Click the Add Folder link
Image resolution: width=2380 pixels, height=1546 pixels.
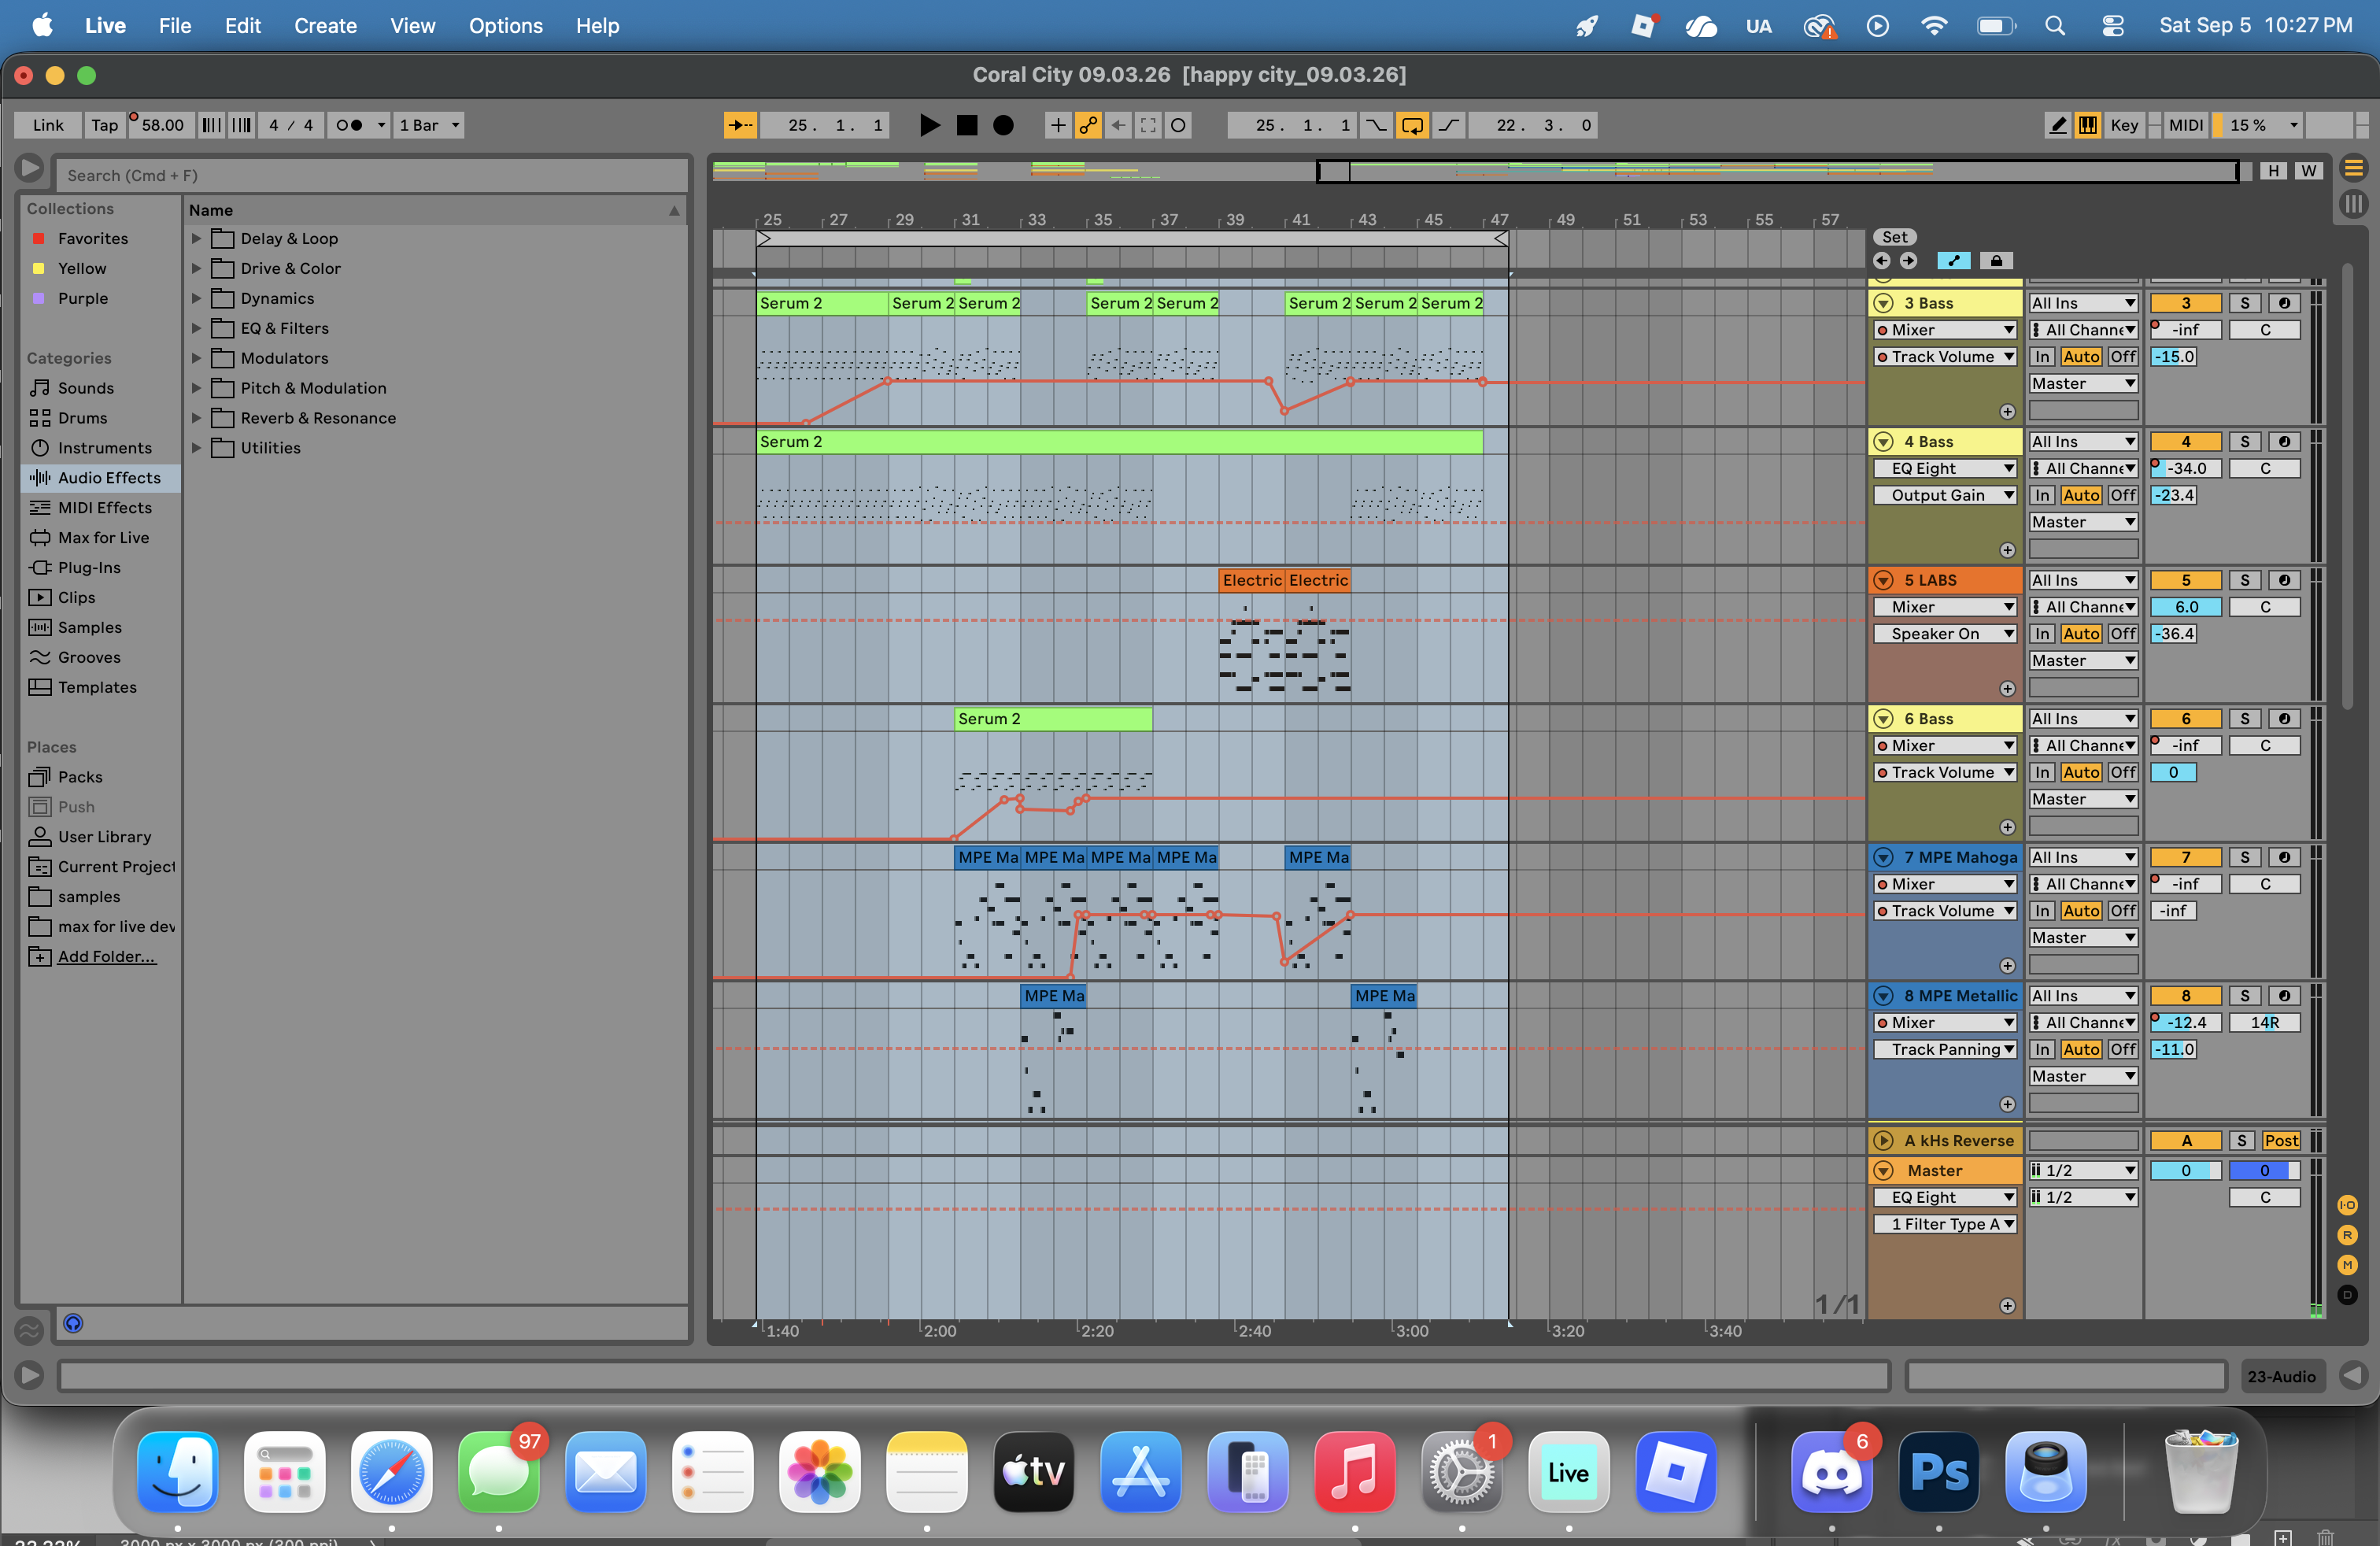click(x=106, y=957)
